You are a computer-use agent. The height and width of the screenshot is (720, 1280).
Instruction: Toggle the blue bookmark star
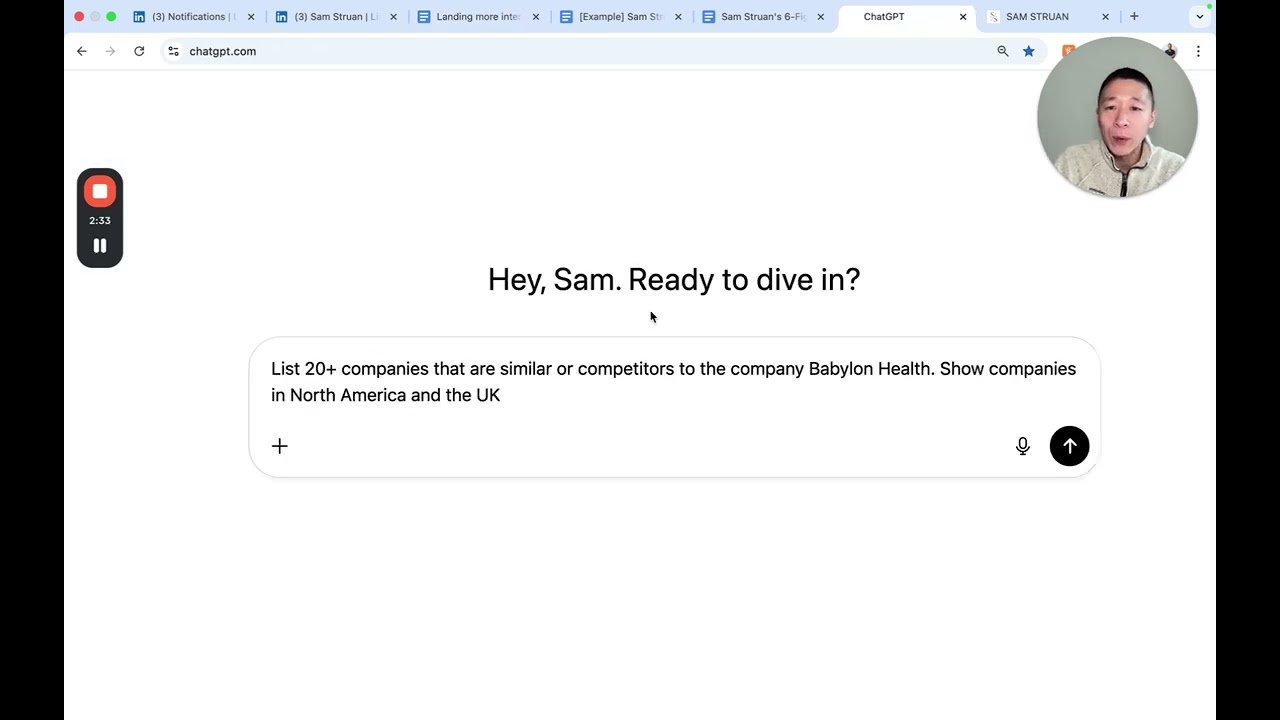pos(1028,51)
